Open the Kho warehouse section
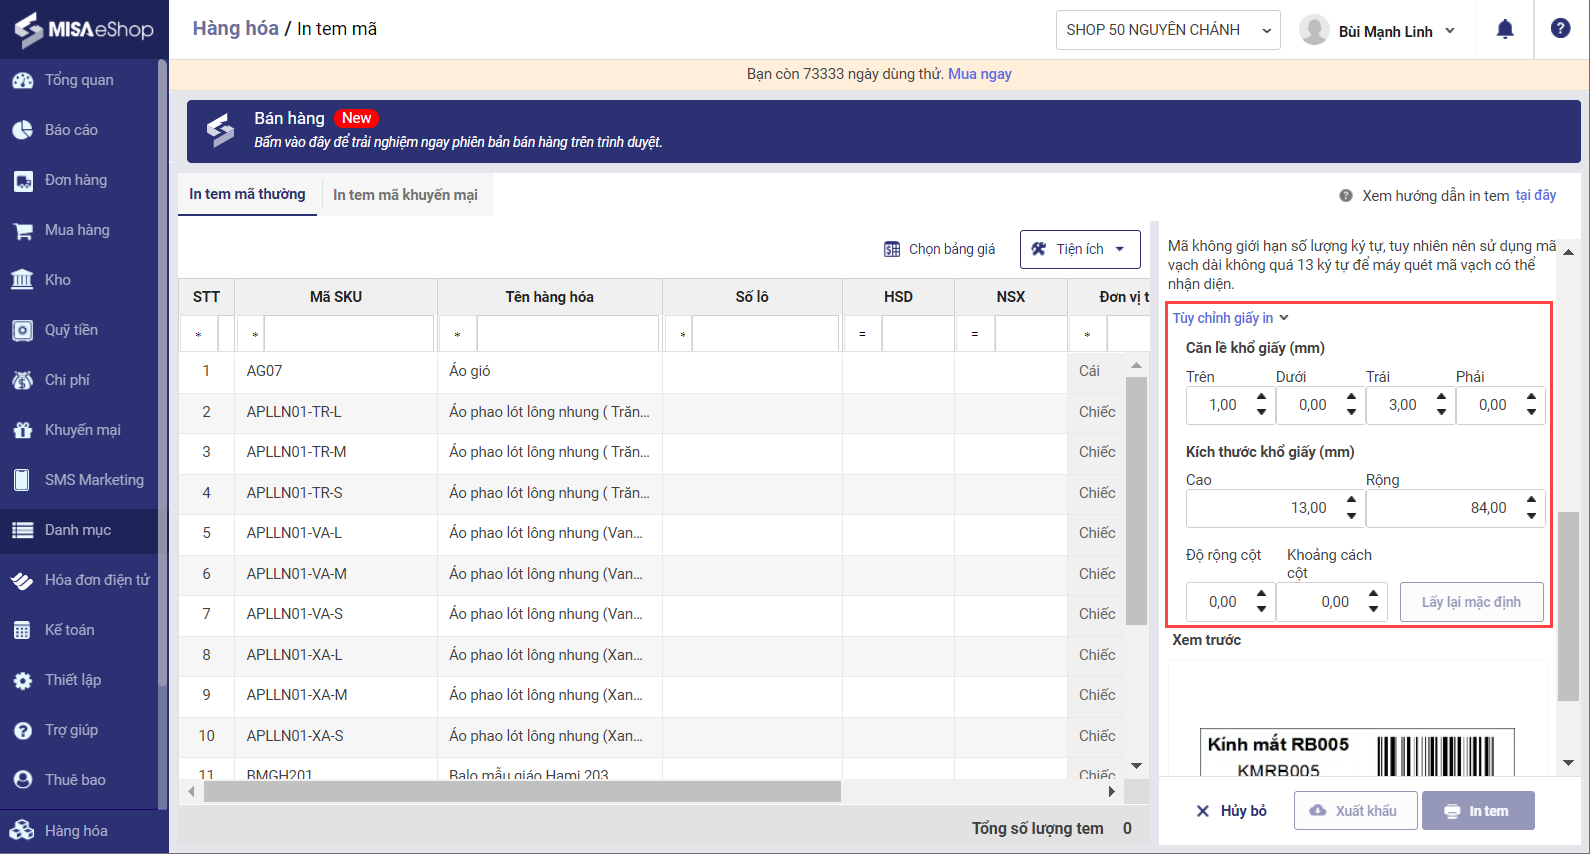The width and height of the screenshot is (1590, 854). [57, 280]
